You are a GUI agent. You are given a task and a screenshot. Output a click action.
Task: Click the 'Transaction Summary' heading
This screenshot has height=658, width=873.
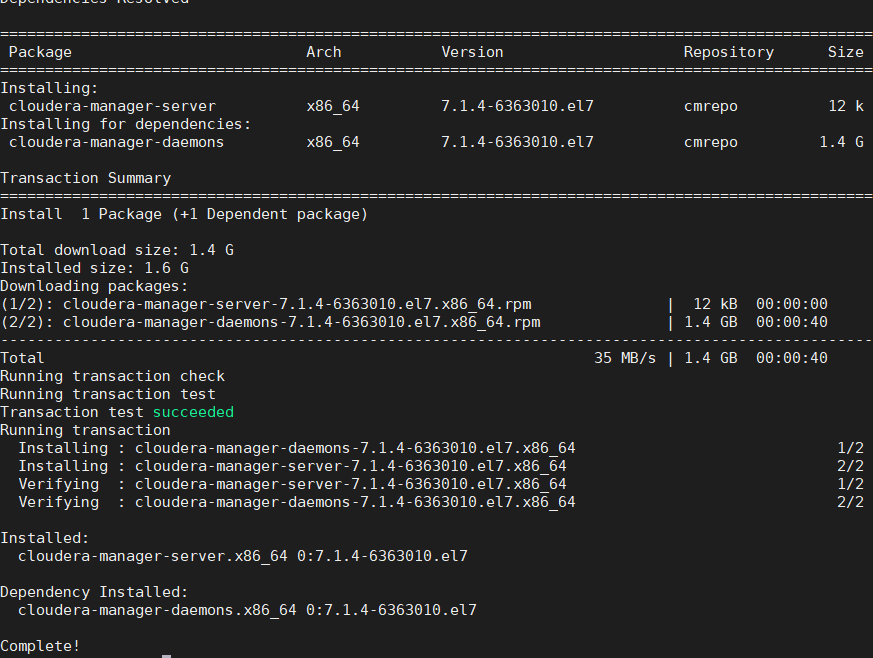[x=86, y=178]
